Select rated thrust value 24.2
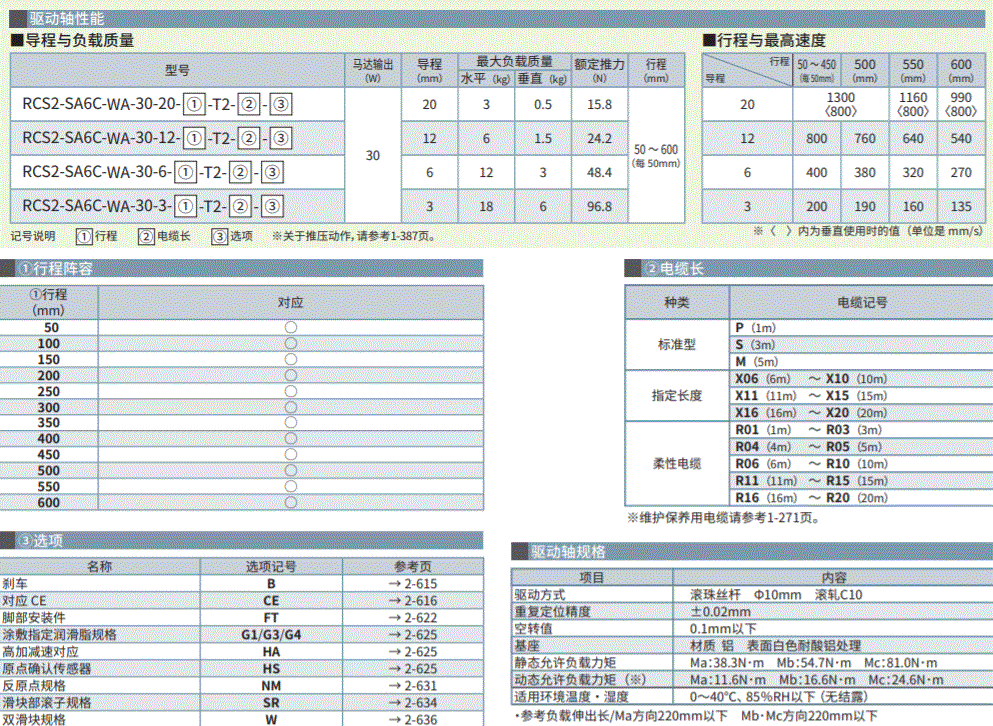993x726 pixels. pos(599,138)
